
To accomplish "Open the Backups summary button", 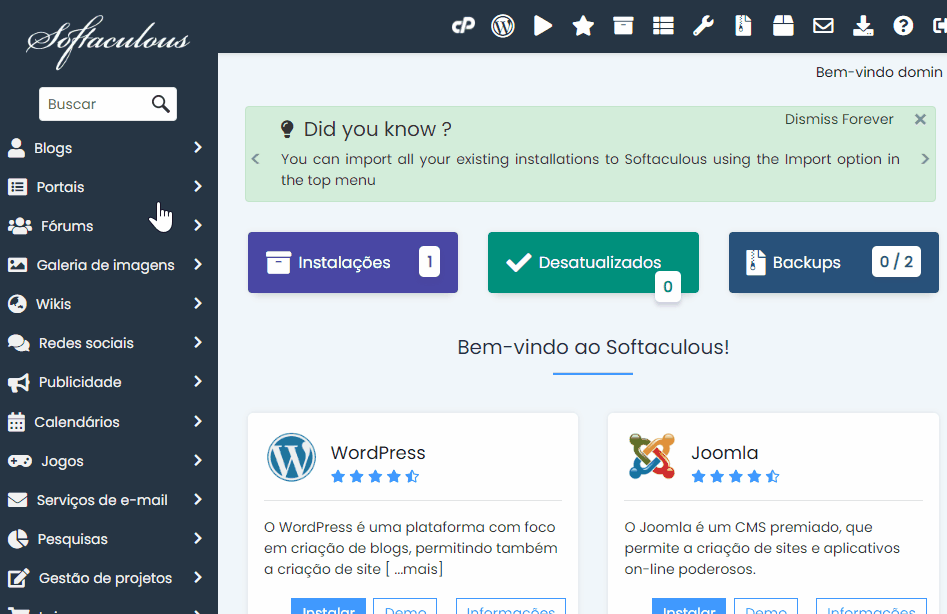I will point(833,263).
